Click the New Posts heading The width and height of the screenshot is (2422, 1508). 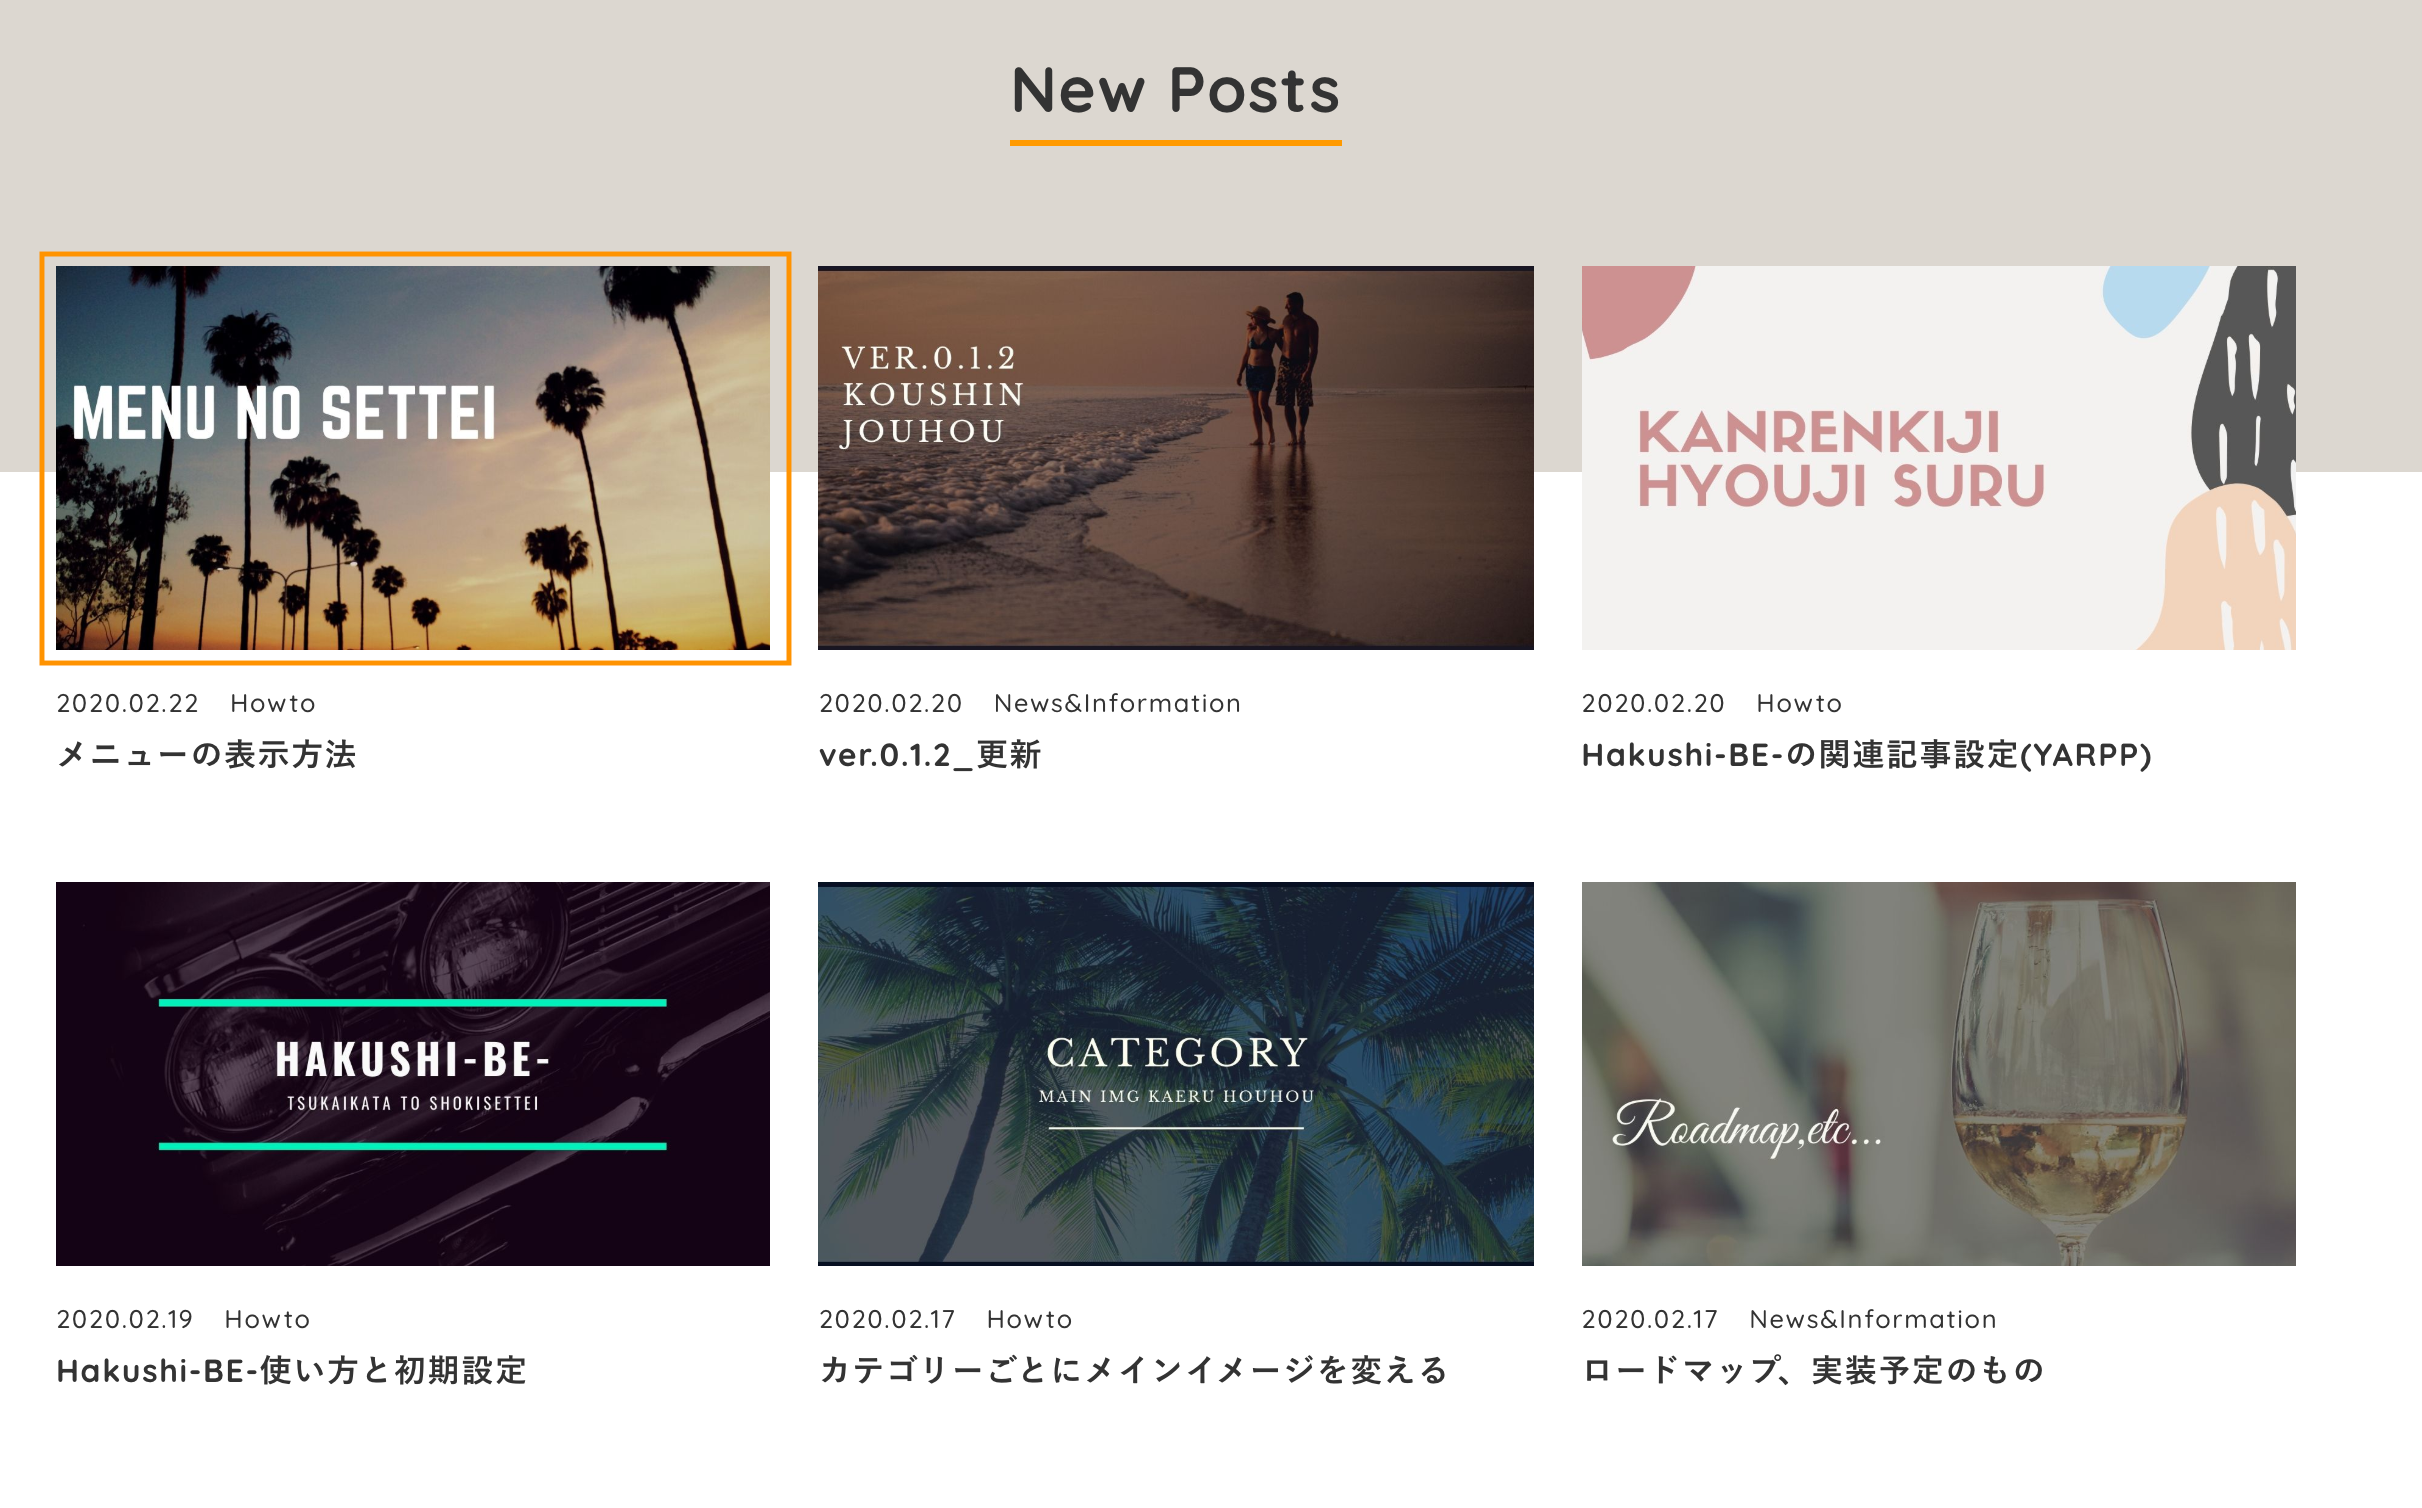click(1175, 90)
